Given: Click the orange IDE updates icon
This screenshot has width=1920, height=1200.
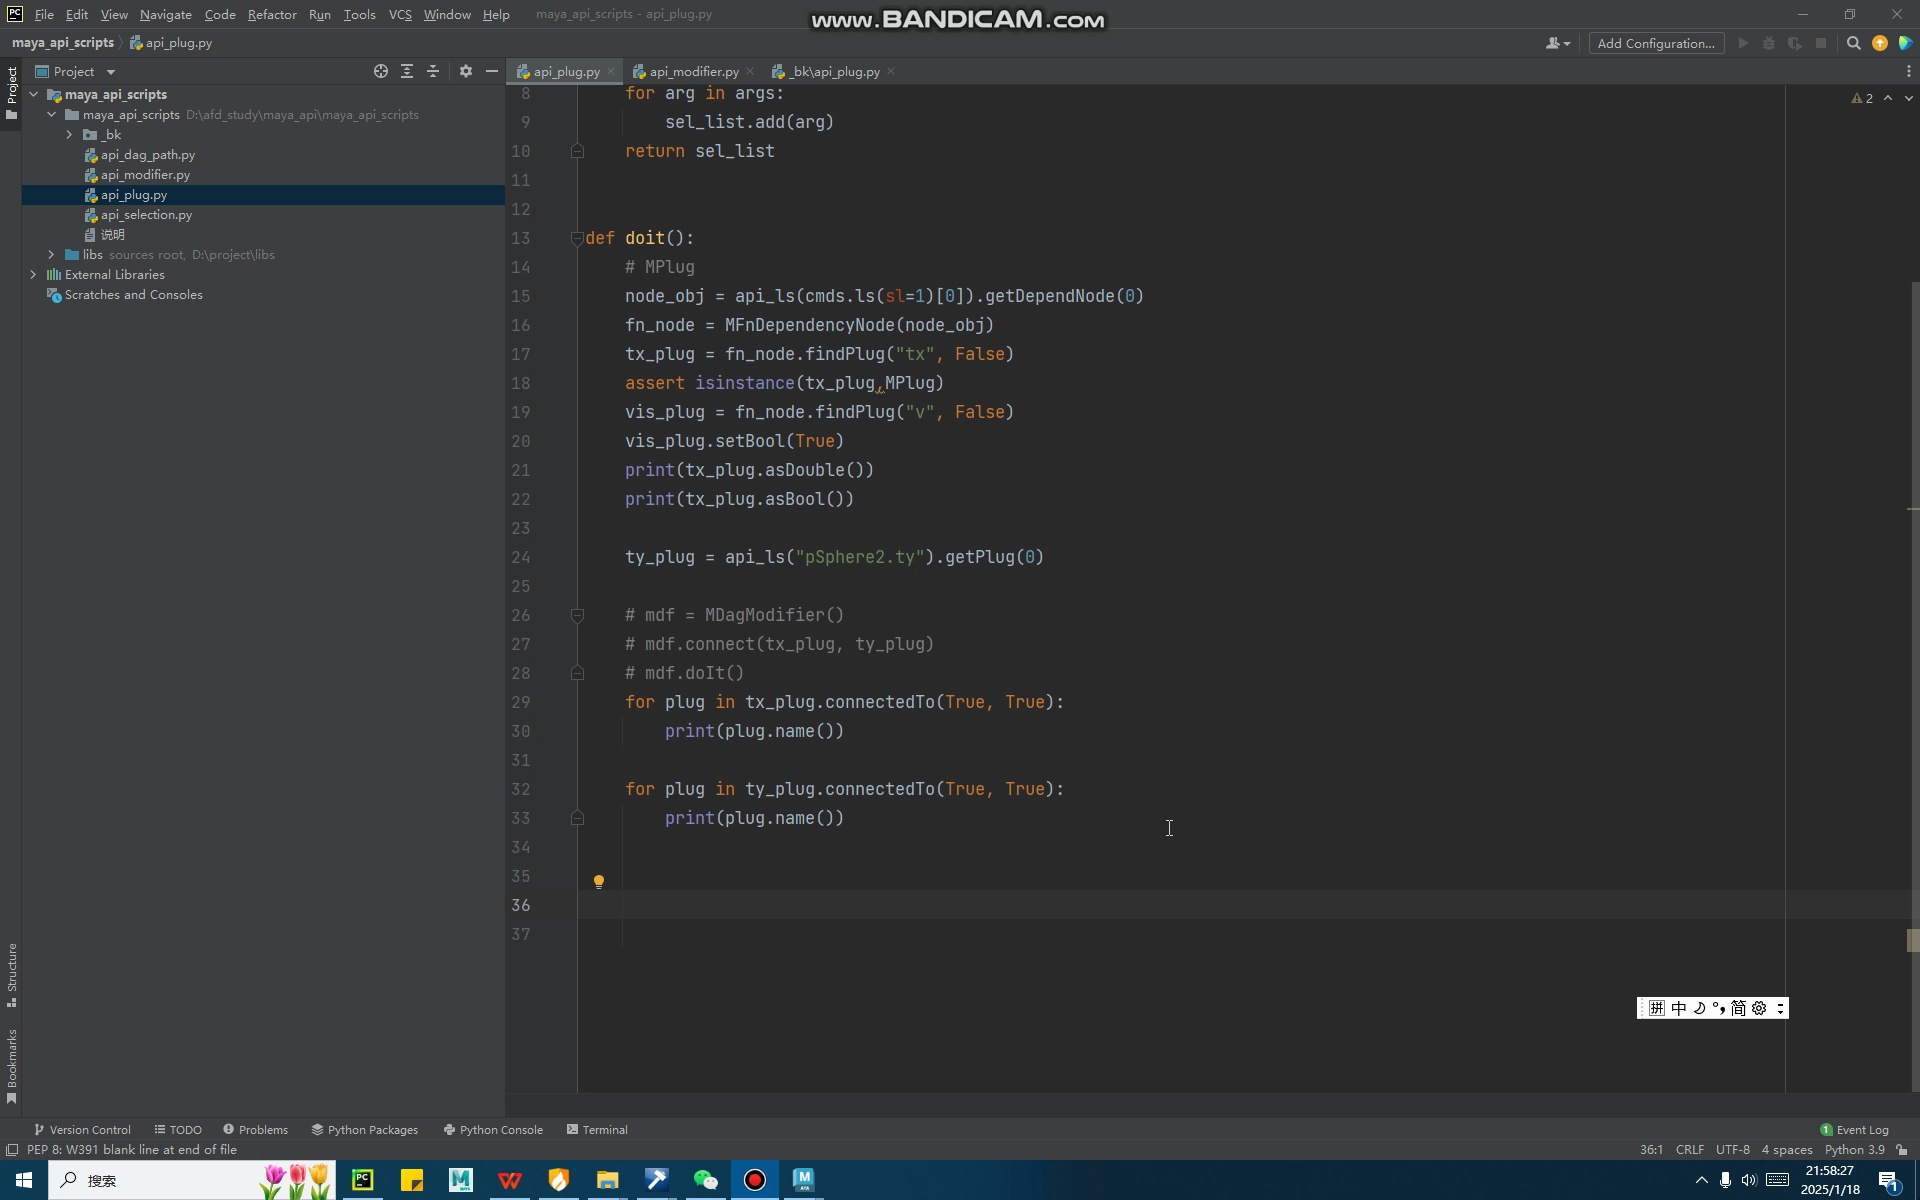Looking at the screenshot, I should (x=1879, y=43).
